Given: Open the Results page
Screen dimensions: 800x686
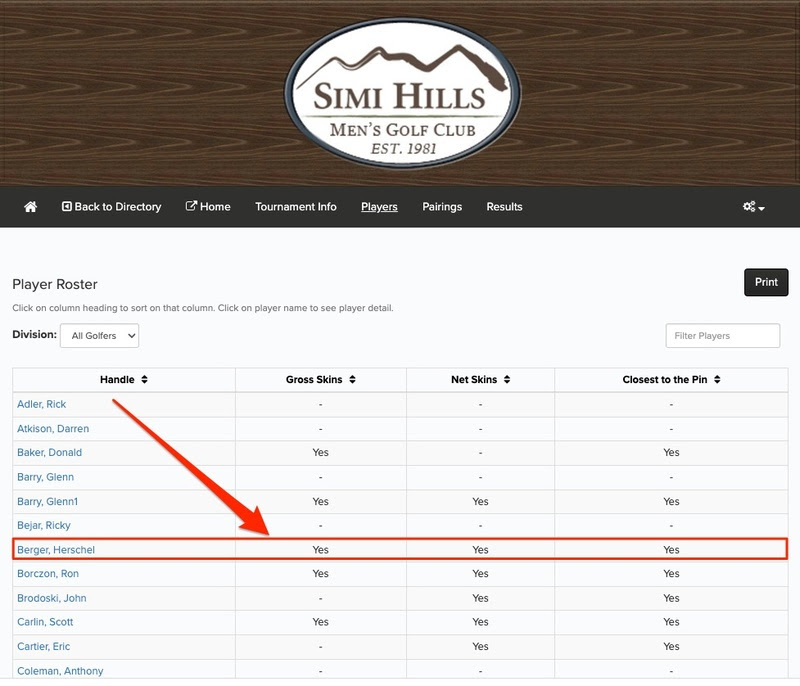Looking at the screenshot, I should (504, 207).
